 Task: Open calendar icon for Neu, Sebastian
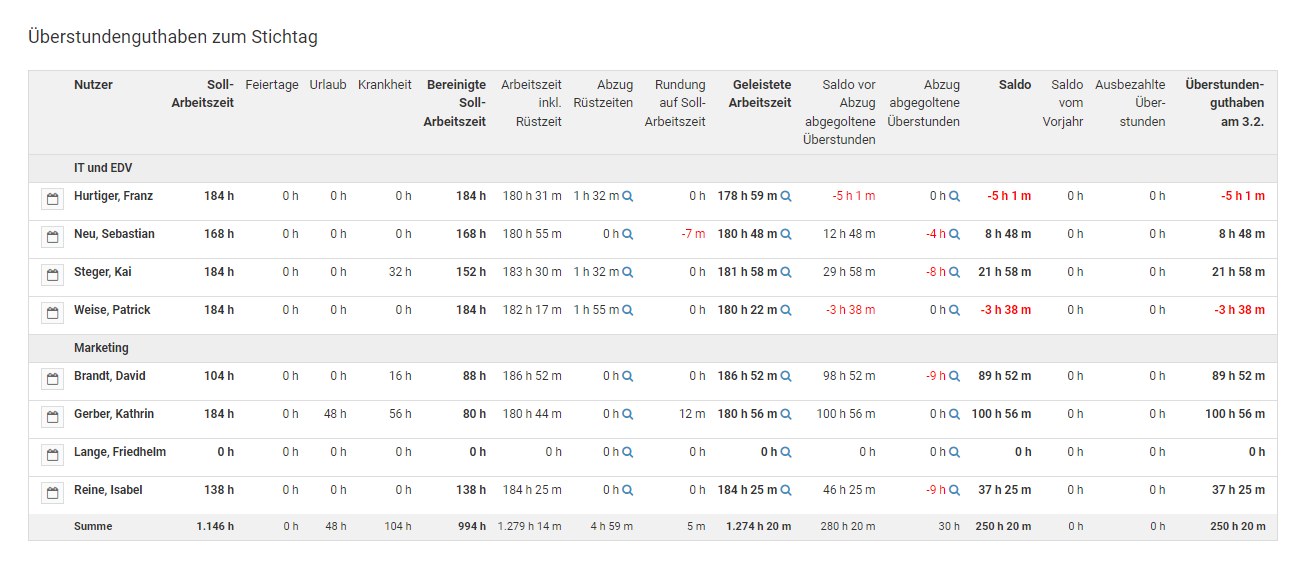pyautogui.click(x=52, y=237)
